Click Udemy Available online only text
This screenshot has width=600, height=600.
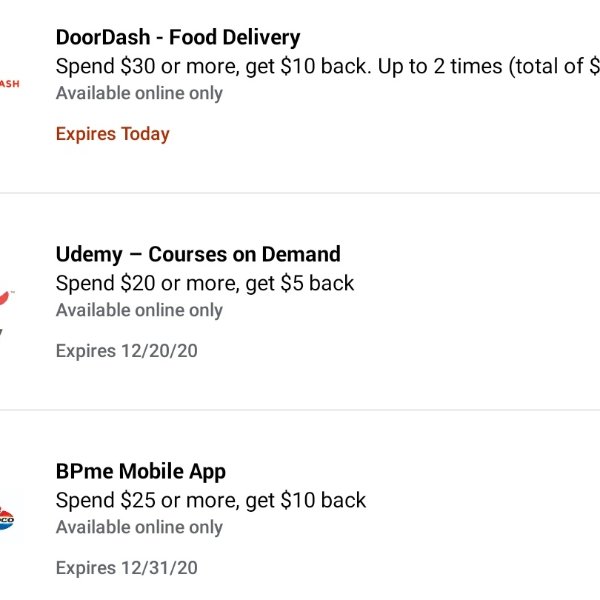click(x=139, y=310)
